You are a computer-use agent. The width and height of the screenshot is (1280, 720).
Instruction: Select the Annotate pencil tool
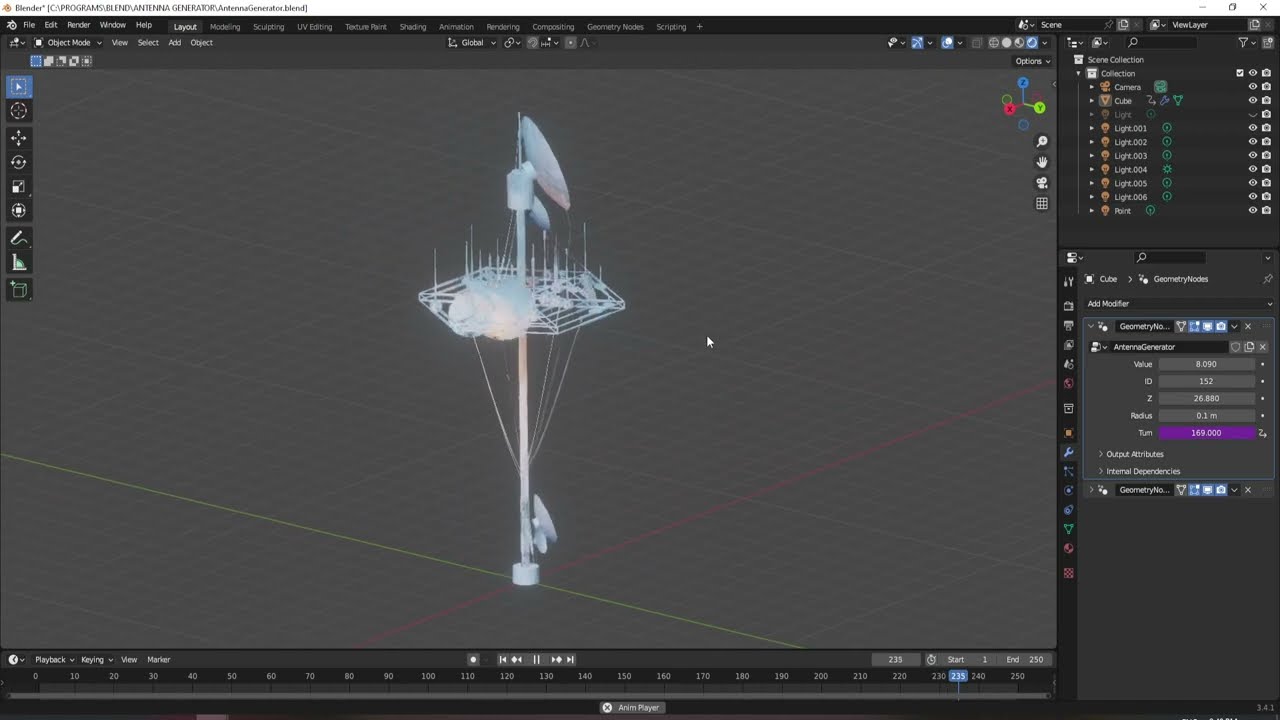pyautogui.click(x=19, y=238)
